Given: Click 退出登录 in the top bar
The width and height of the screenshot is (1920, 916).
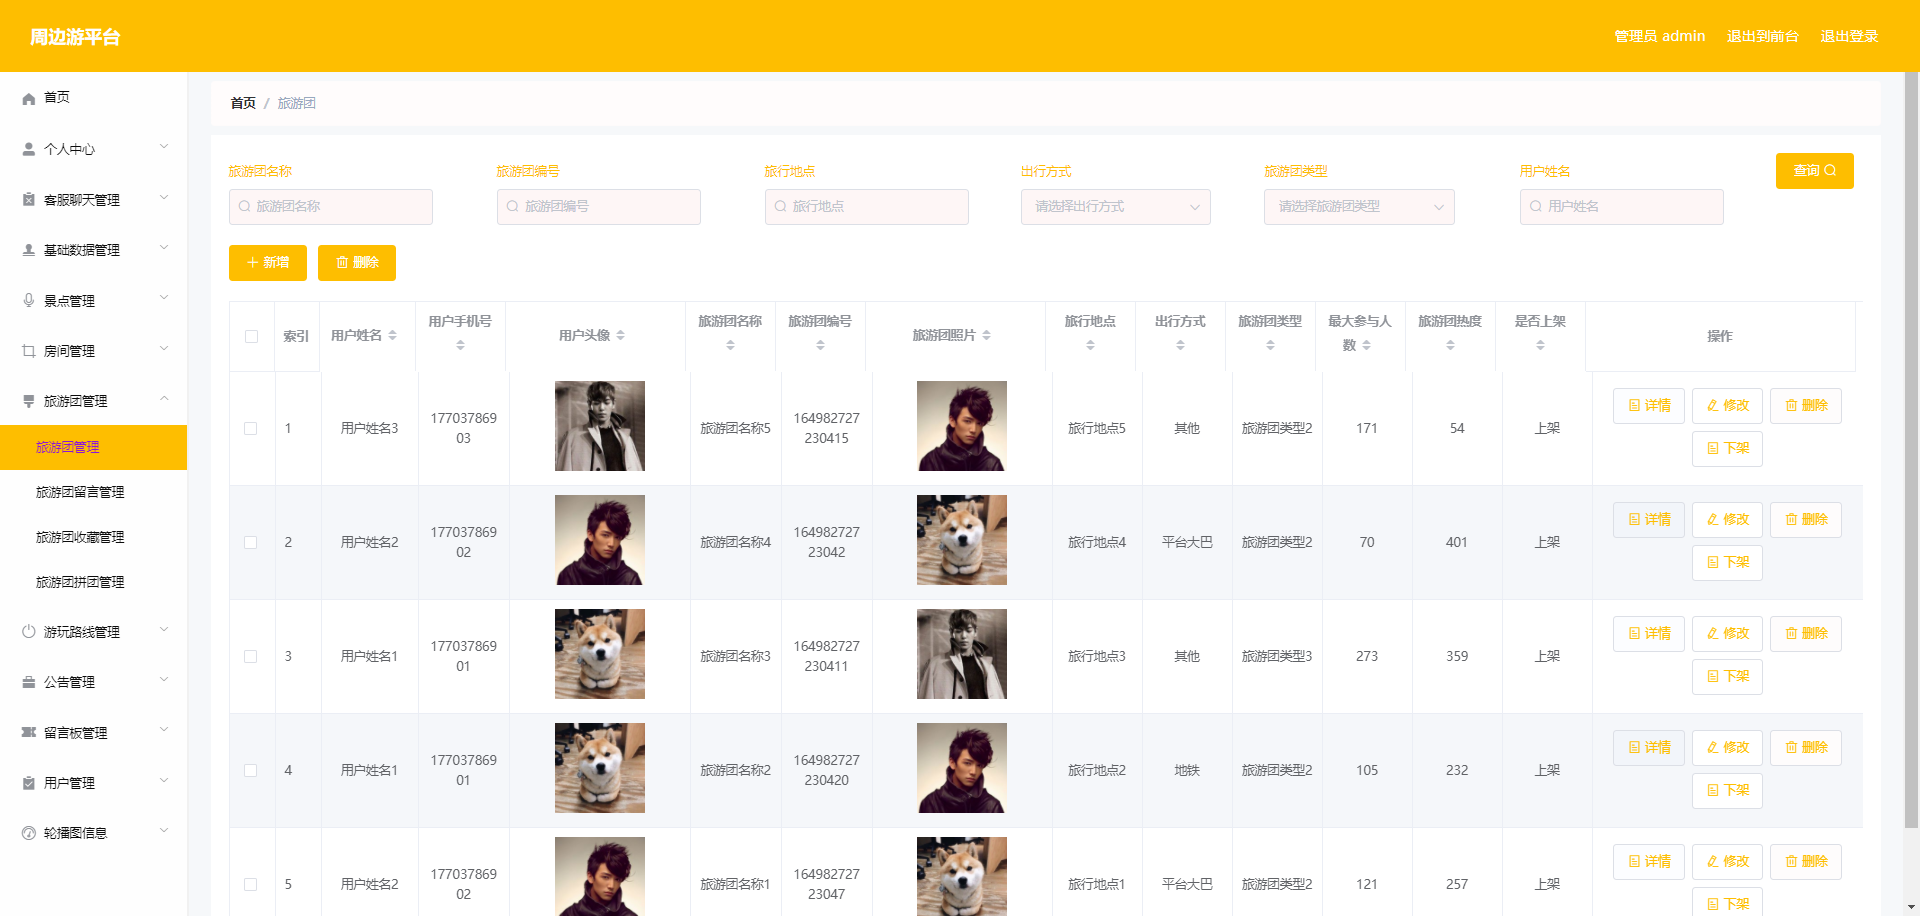Looking at the screenshot, I should coord(1849,36).
